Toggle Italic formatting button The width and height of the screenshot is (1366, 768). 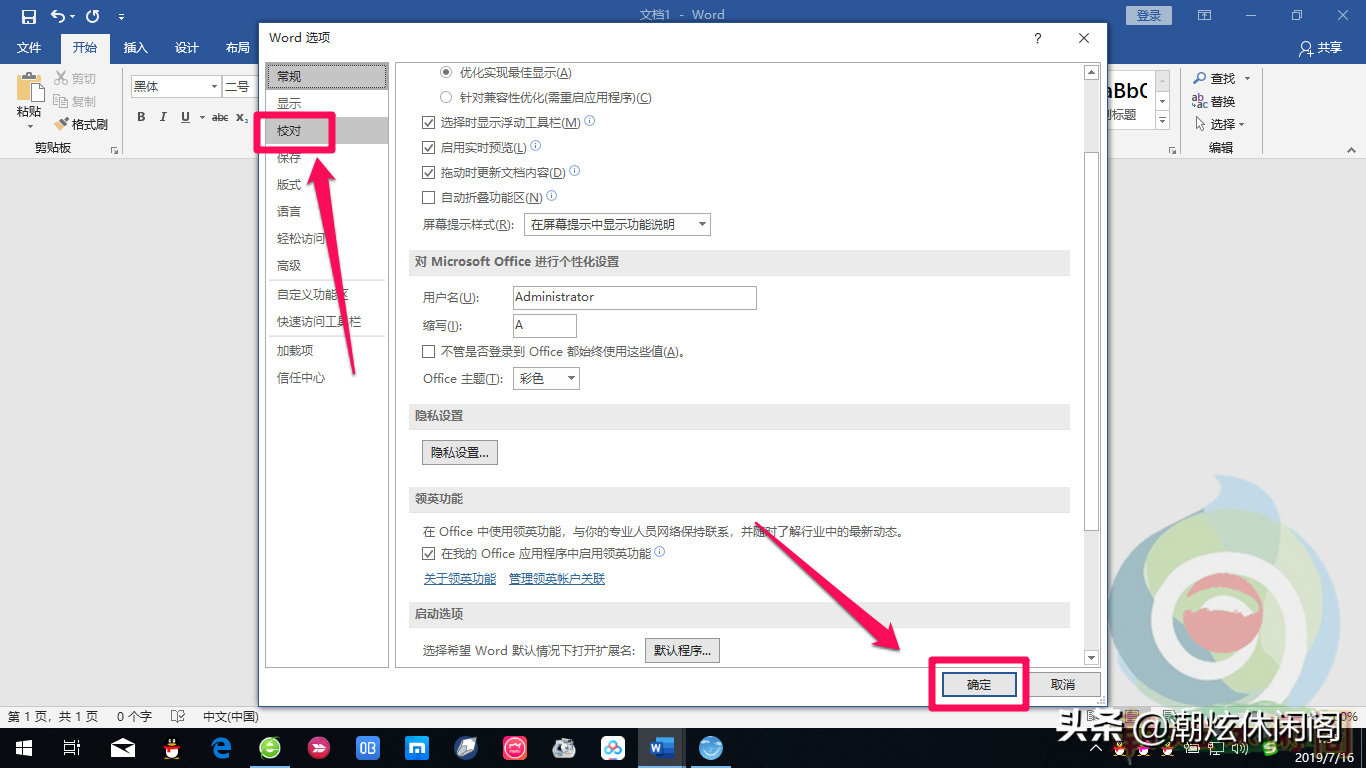163,117
